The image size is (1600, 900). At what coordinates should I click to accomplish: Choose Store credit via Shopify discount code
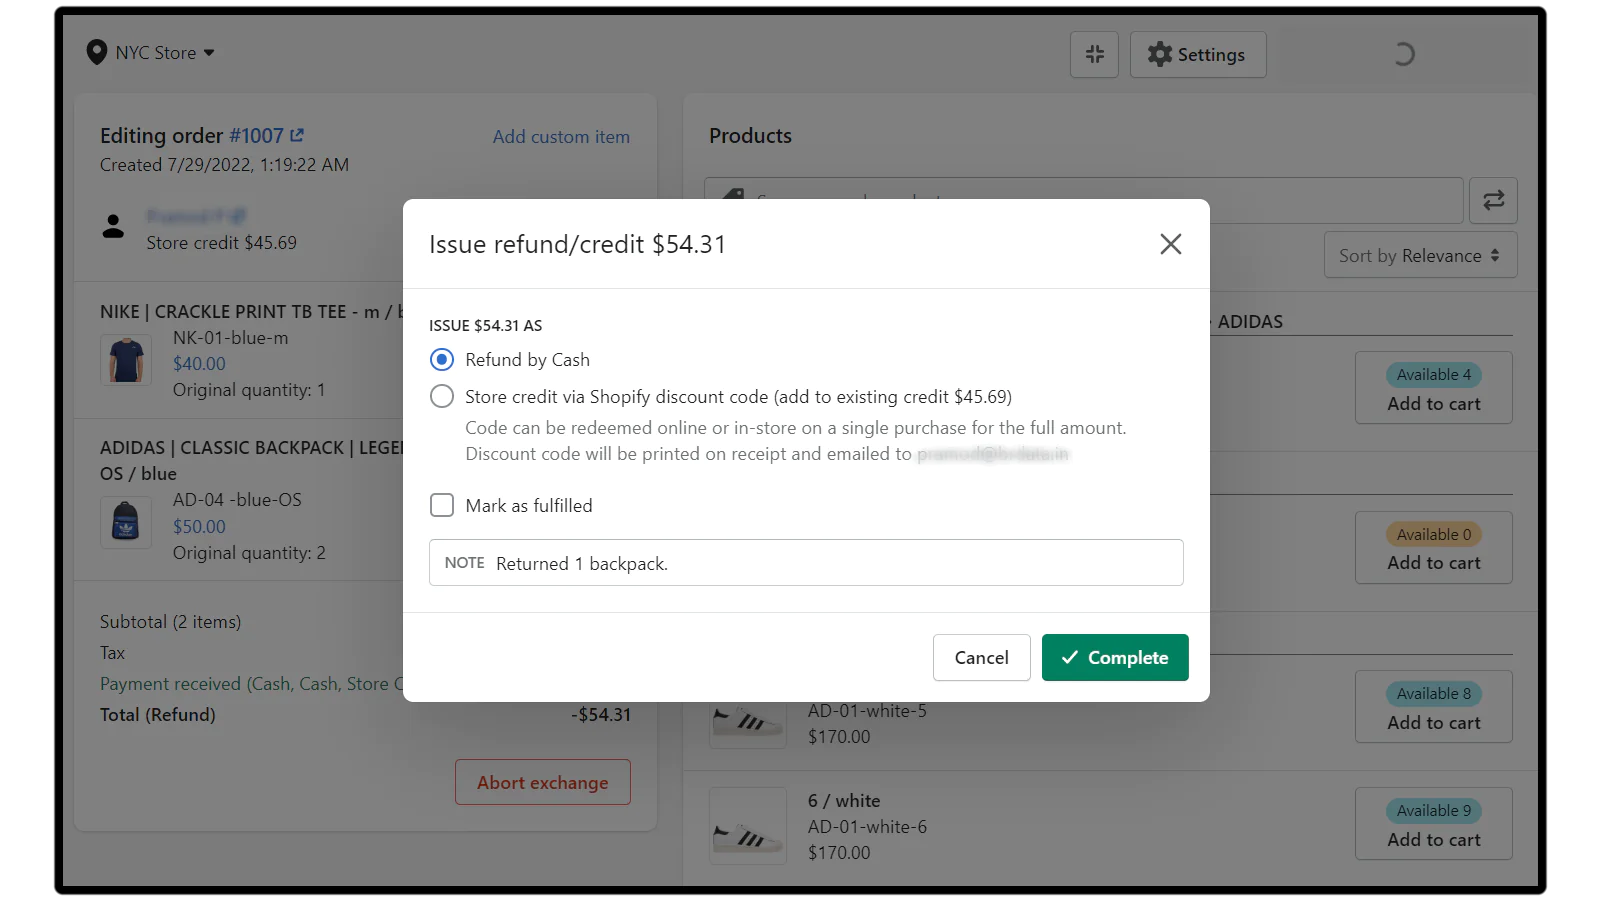point(442,397)
